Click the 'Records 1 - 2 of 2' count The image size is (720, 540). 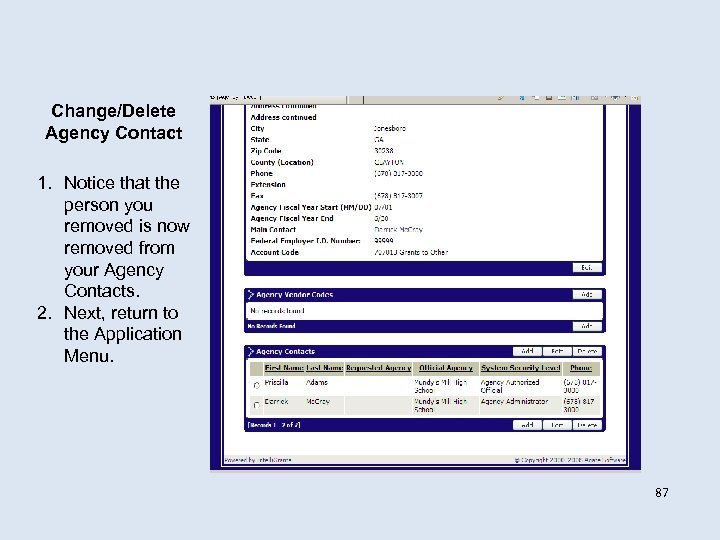pos(274,425)
